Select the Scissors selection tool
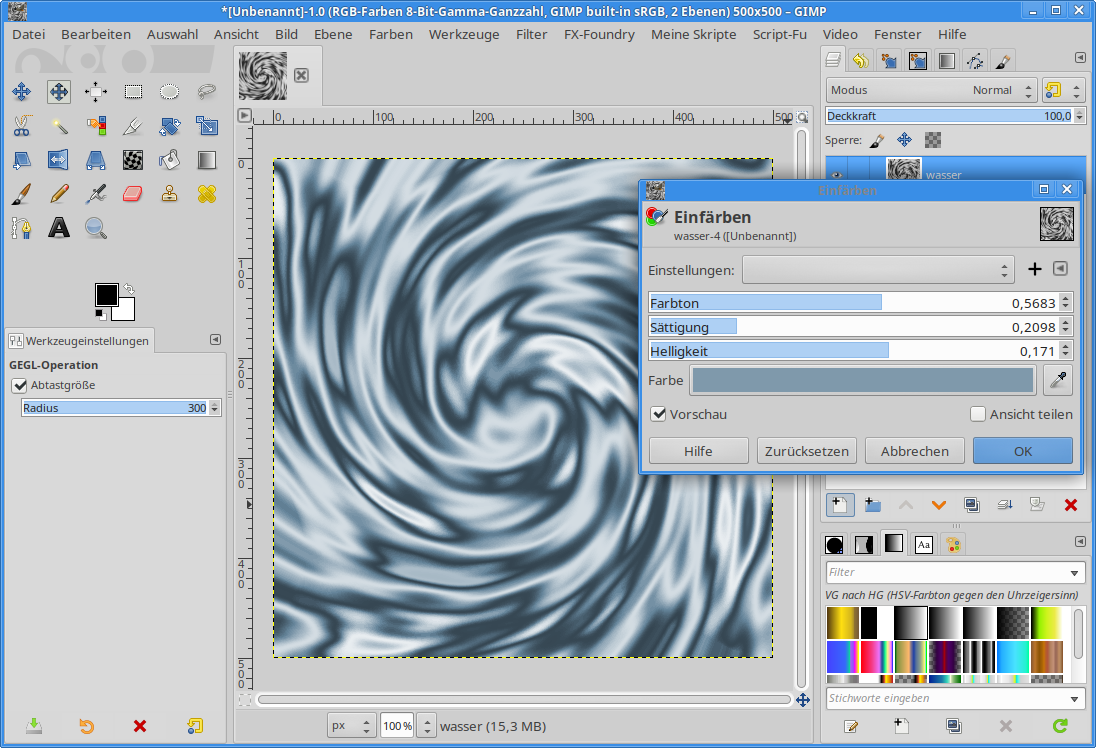 tap(21, 126)
